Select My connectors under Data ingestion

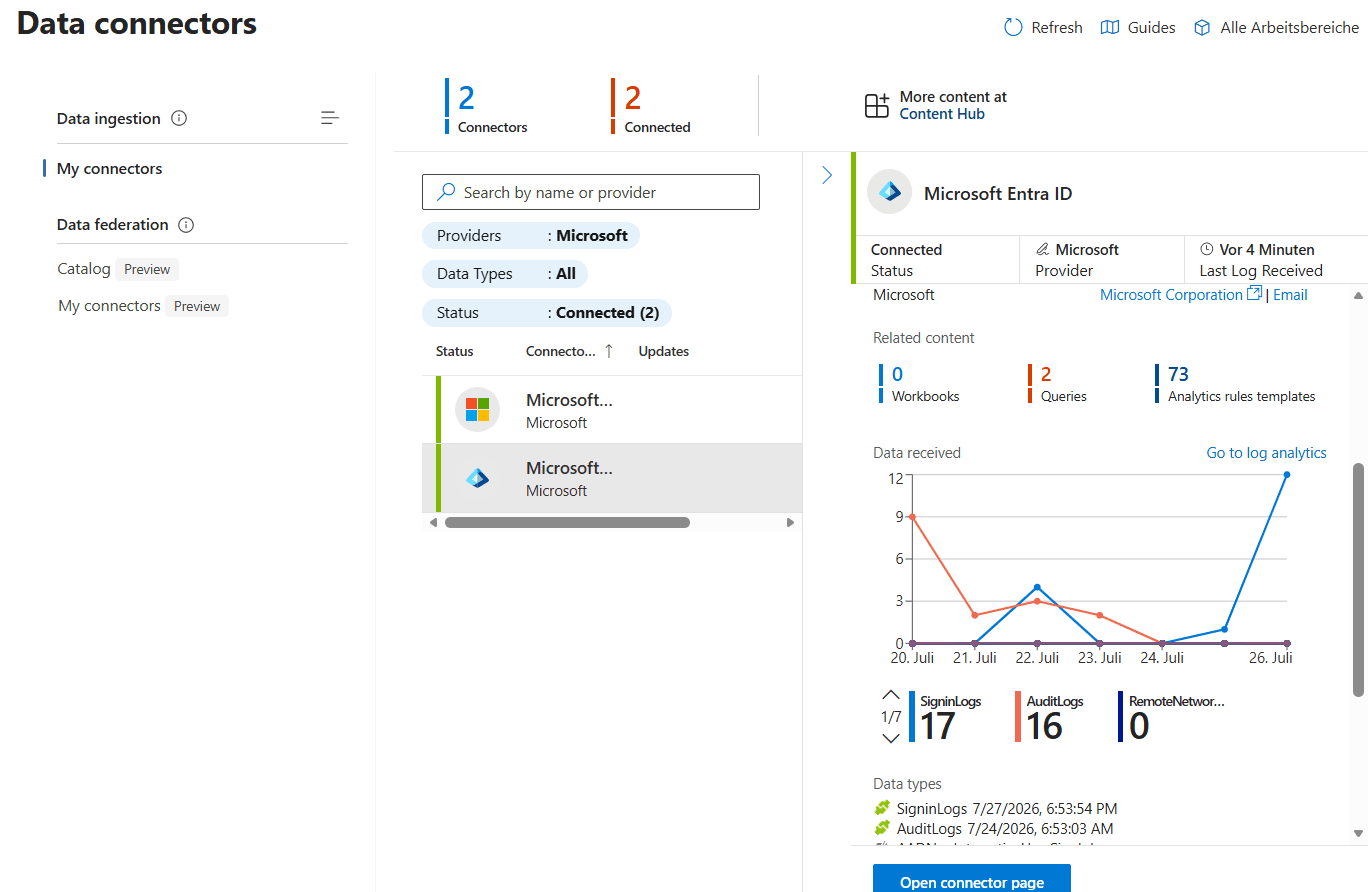[109, 169]
